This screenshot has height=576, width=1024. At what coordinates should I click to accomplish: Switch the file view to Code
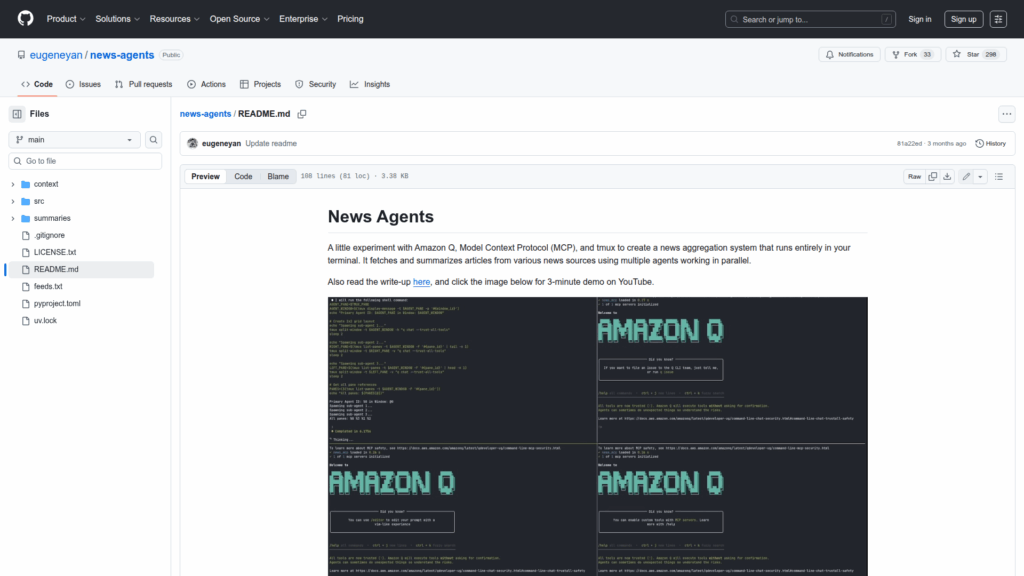click(243, 176)
